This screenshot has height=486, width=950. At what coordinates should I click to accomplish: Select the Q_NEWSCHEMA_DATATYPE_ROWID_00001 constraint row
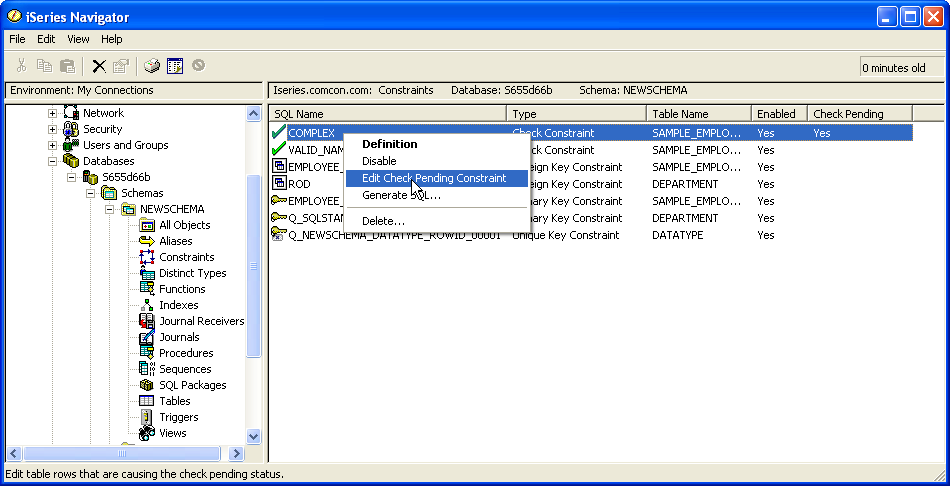point(591,235)
